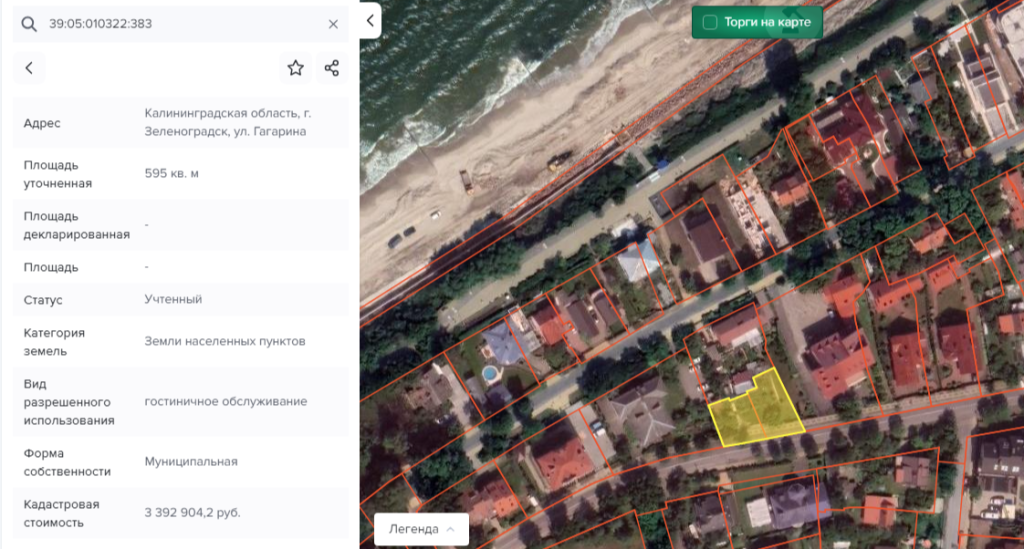The image size is (1024, 549).
Task: Click the '595 кв. м' area value
Action: (172, 174)
